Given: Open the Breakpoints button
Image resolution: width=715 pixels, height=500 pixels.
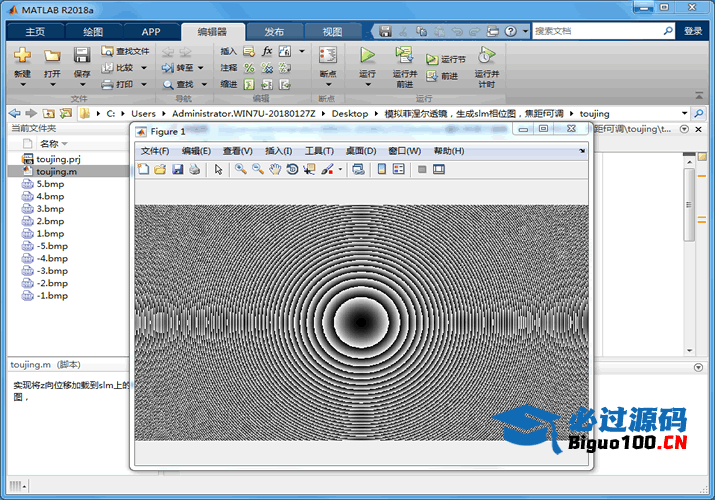Looking at the screenshot, I should click(x=328, y=61).
